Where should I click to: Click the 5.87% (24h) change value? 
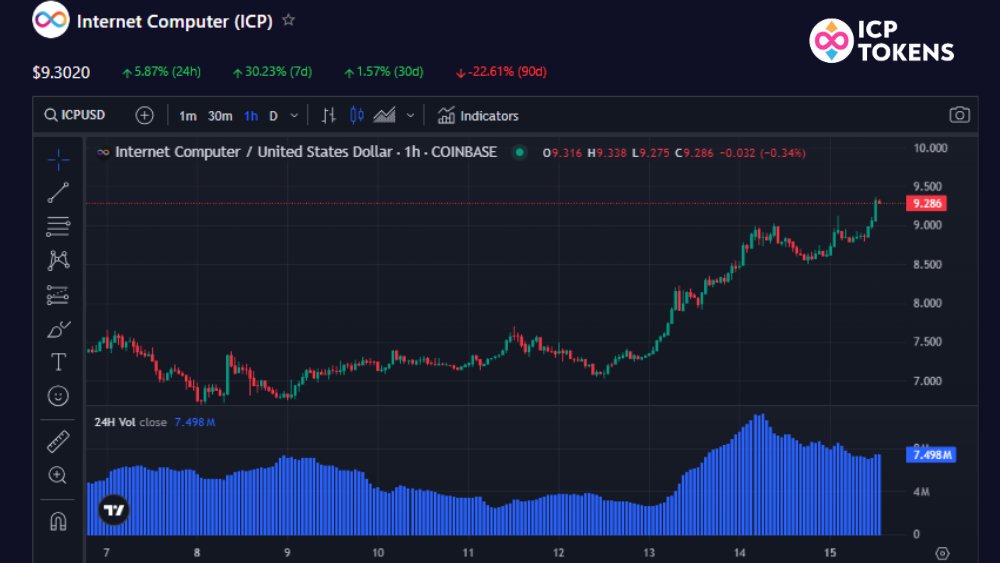click(x=161, y=71)
